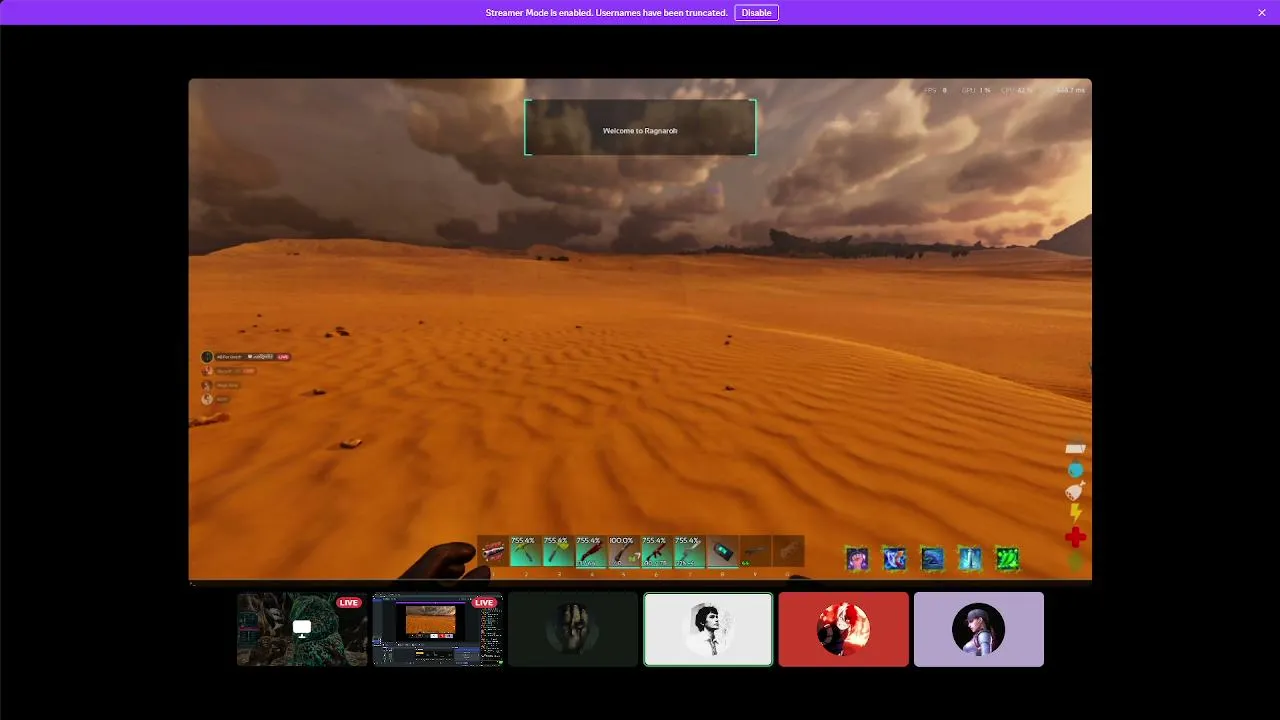The height and width of the screenshot is (720, 1280).
Task: Click the middle dark-blue buff icon
Action: point(932,559)
